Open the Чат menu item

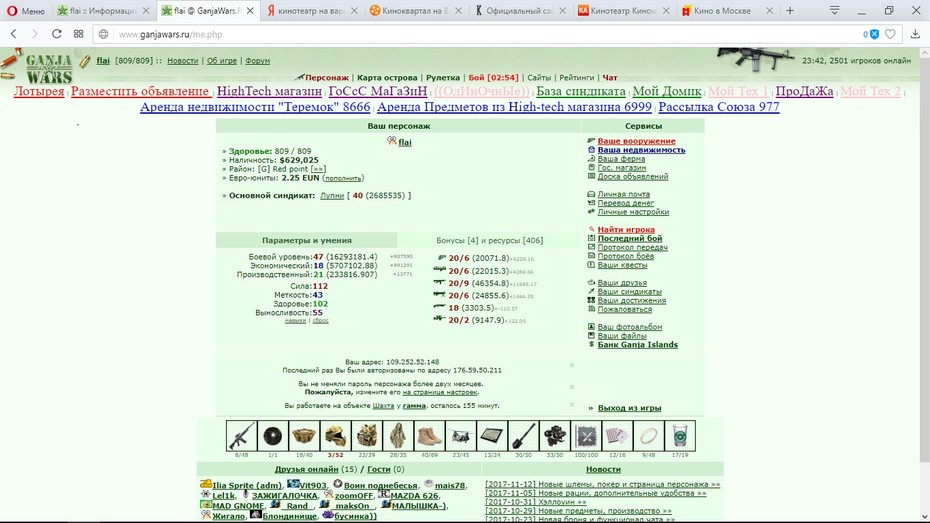coord(610,78)
